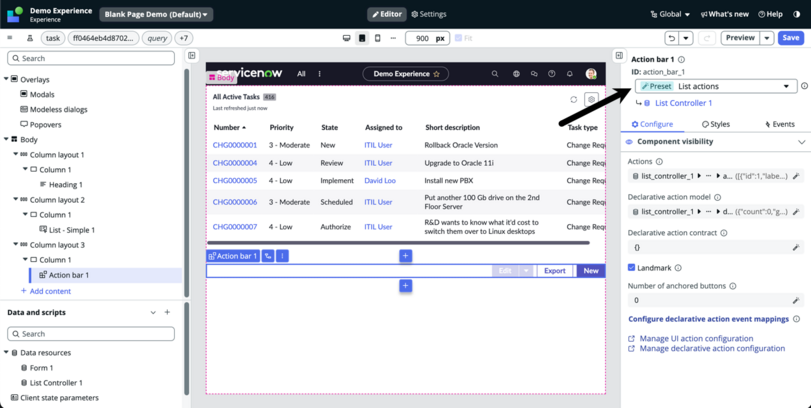Open the Blank Page Demo variant dropdown

(156, 14)
